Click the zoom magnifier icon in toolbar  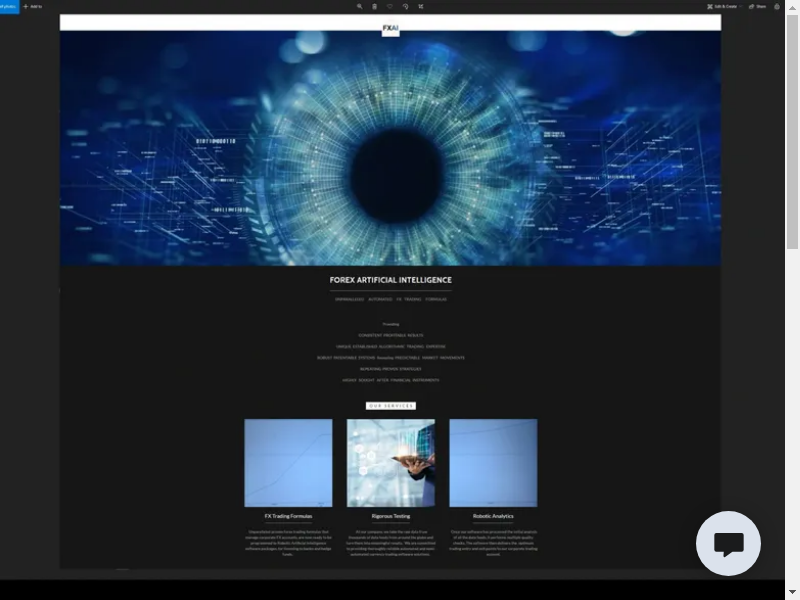[x=360, y=6]
